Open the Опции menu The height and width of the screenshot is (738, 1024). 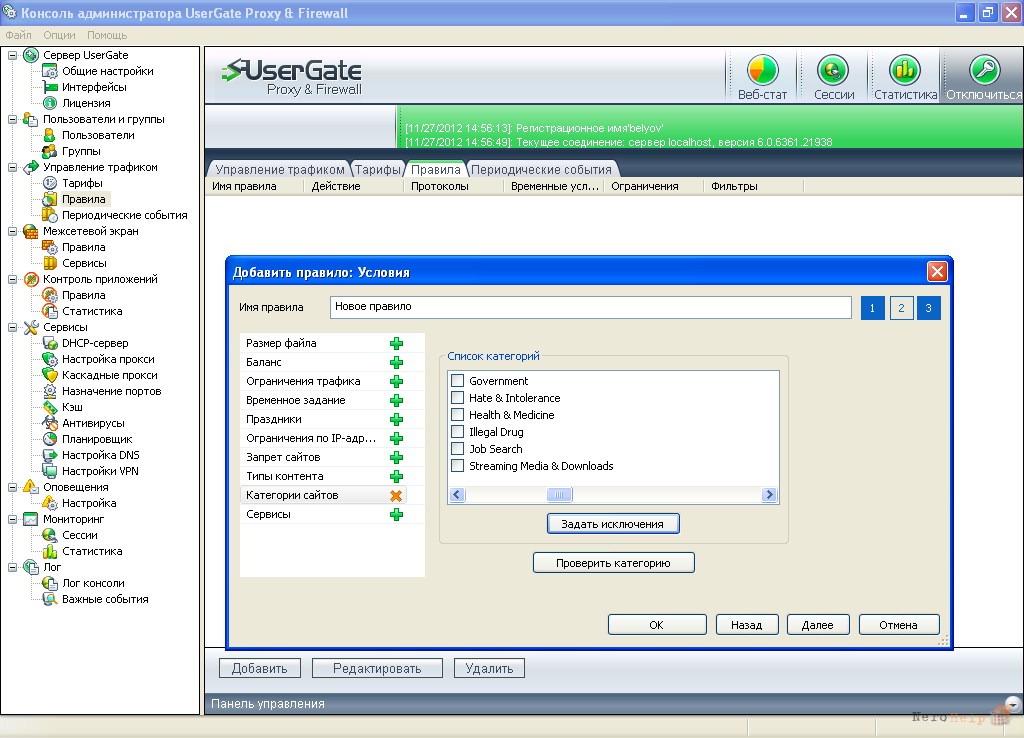tap(59, 35)
